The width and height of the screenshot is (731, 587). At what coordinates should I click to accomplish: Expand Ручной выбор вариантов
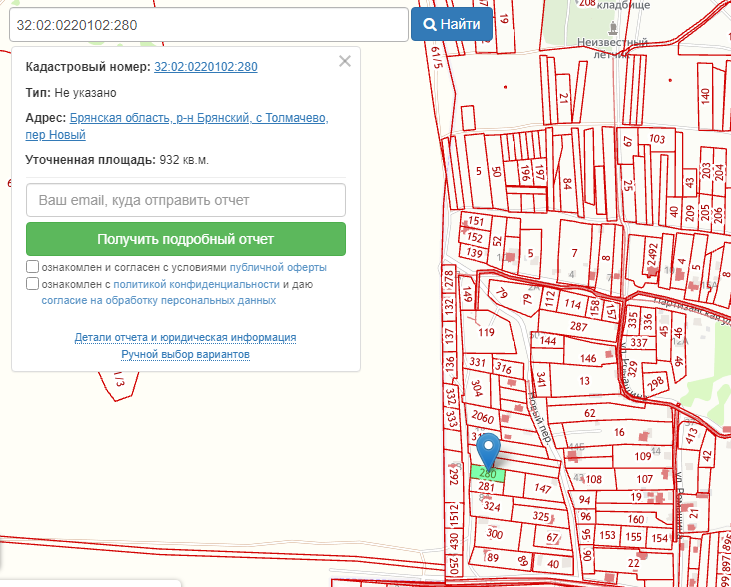[185, 355]
